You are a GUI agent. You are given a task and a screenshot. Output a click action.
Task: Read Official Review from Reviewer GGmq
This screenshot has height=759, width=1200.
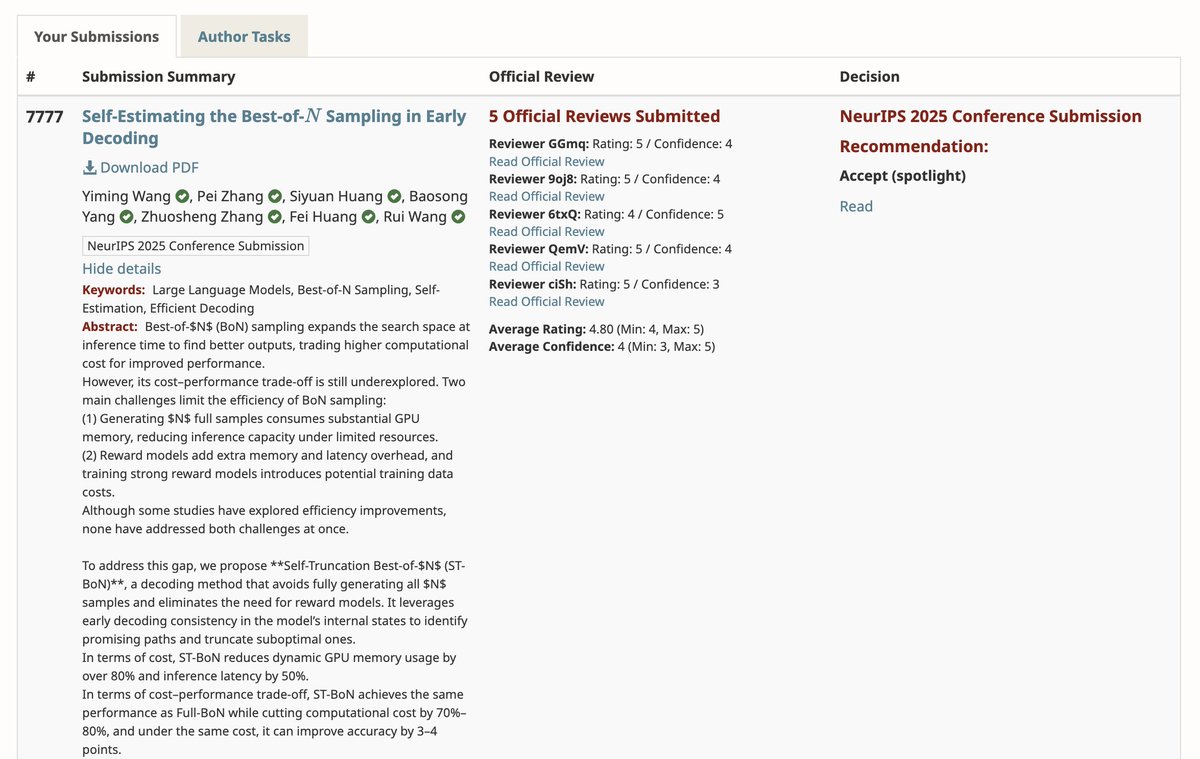(546, 161)
